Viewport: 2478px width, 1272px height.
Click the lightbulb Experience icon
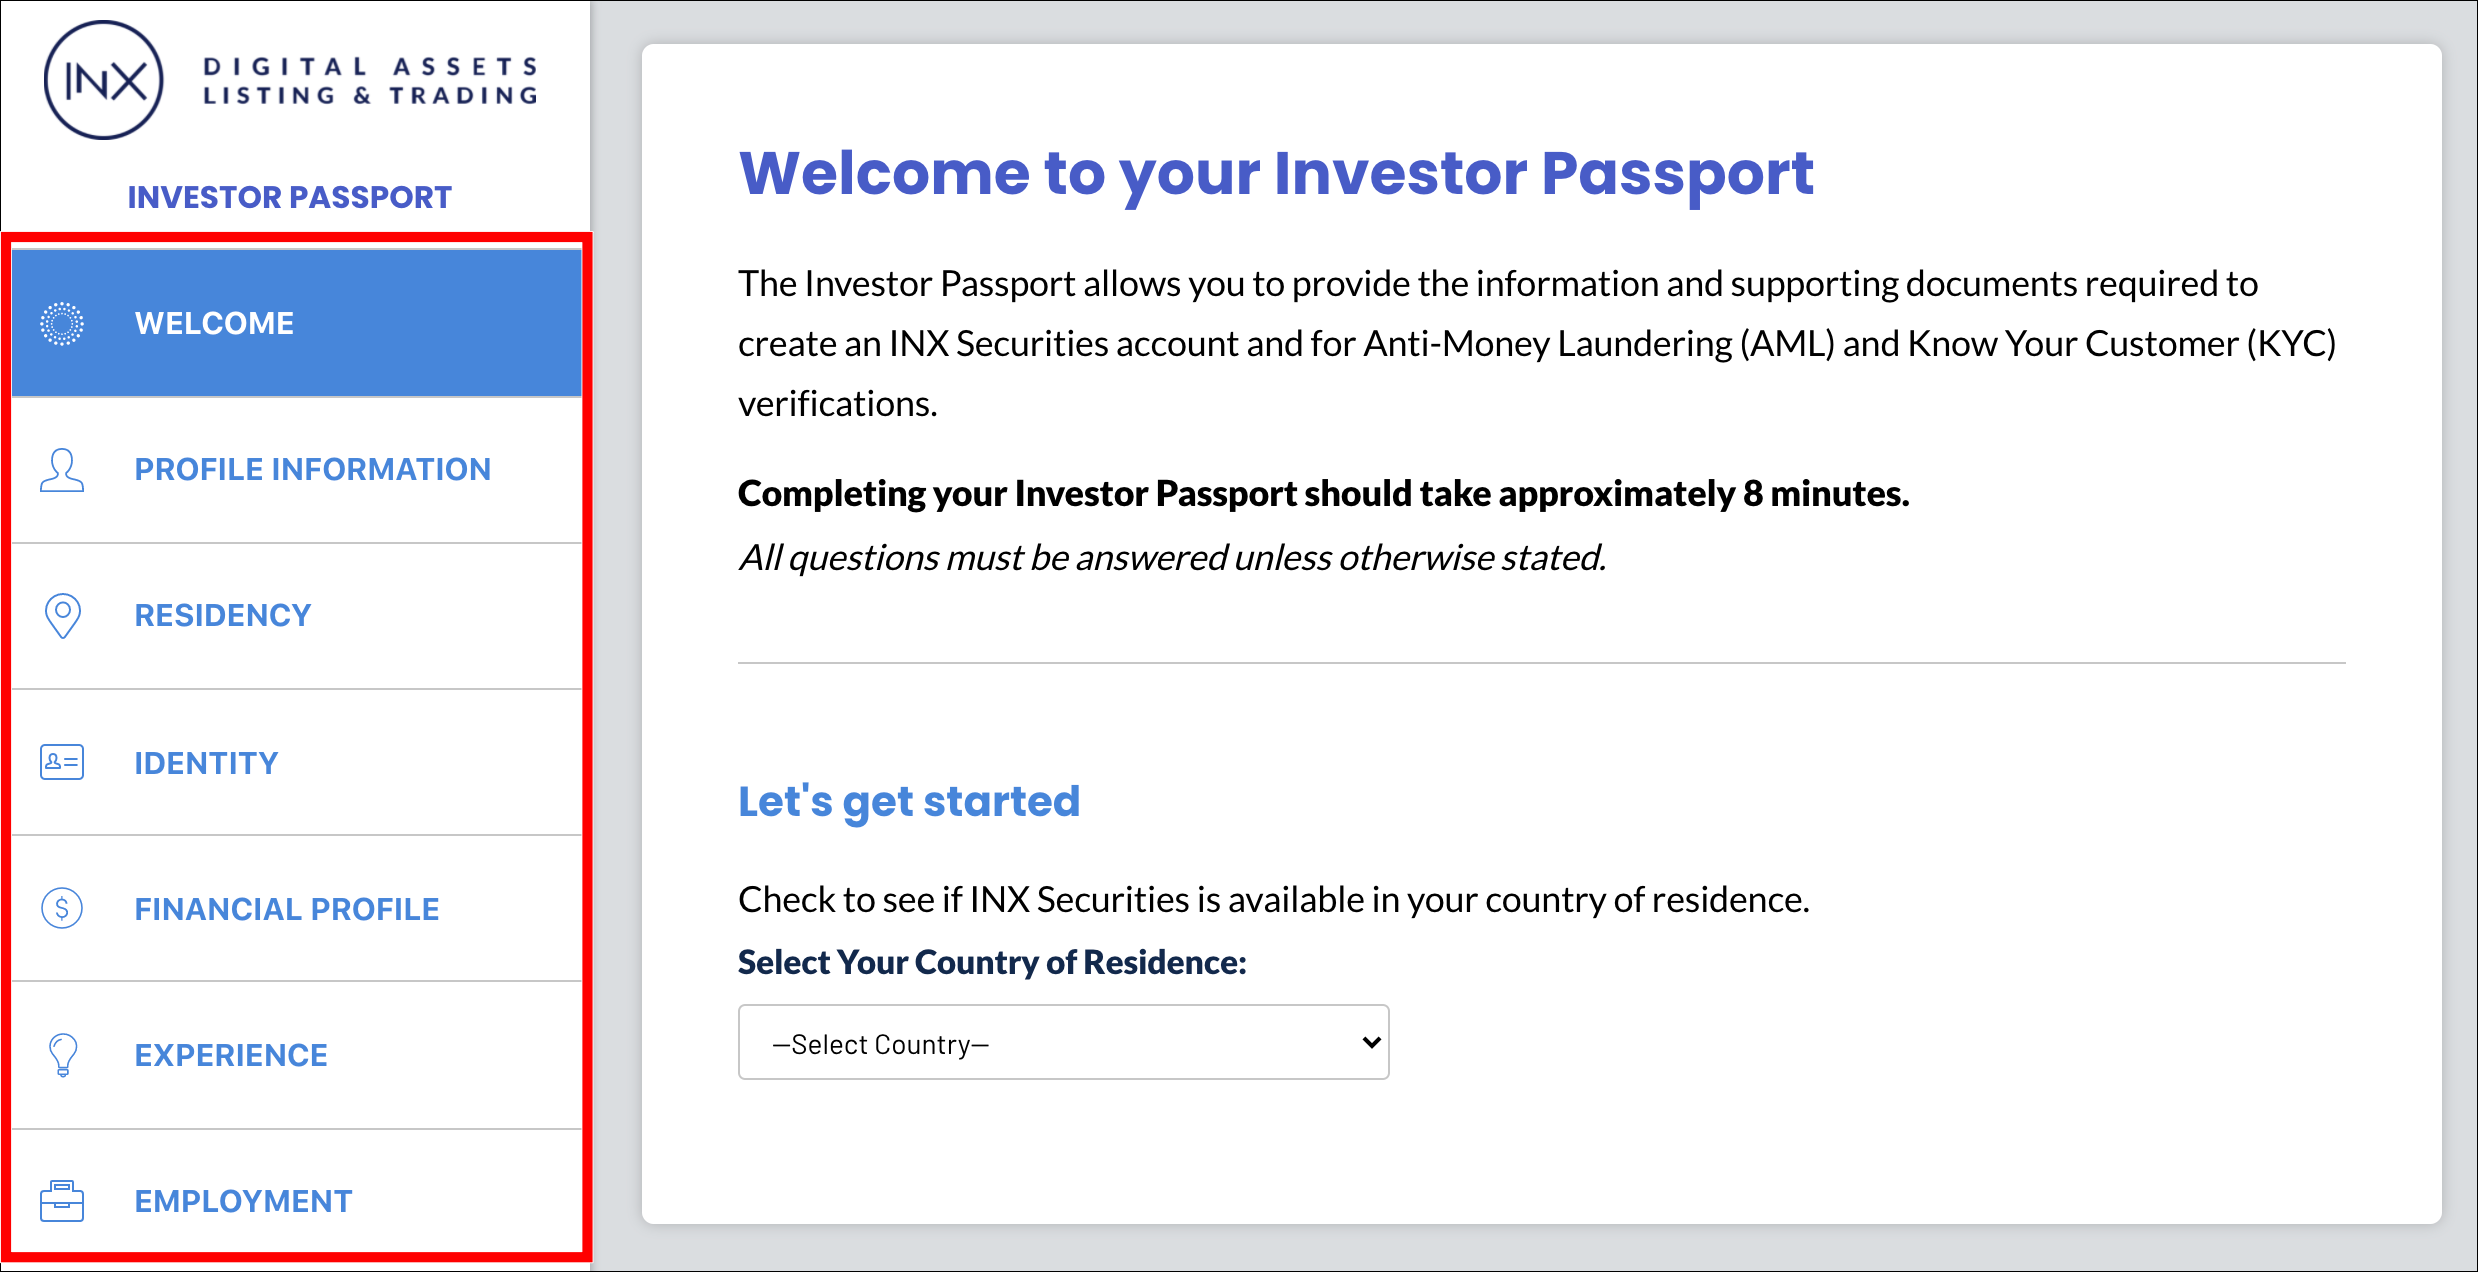(x=63, y=1055)
